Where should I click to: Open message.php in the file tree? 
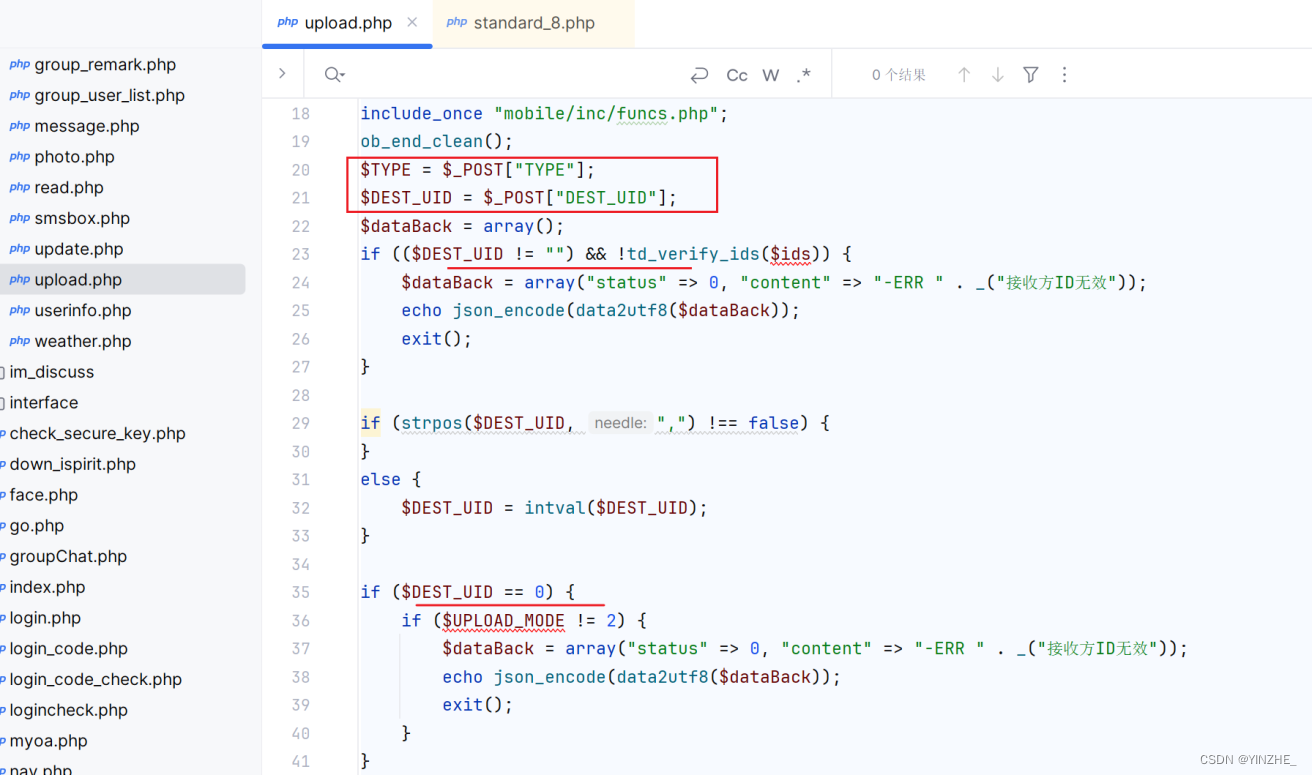[x=87, y=126]
